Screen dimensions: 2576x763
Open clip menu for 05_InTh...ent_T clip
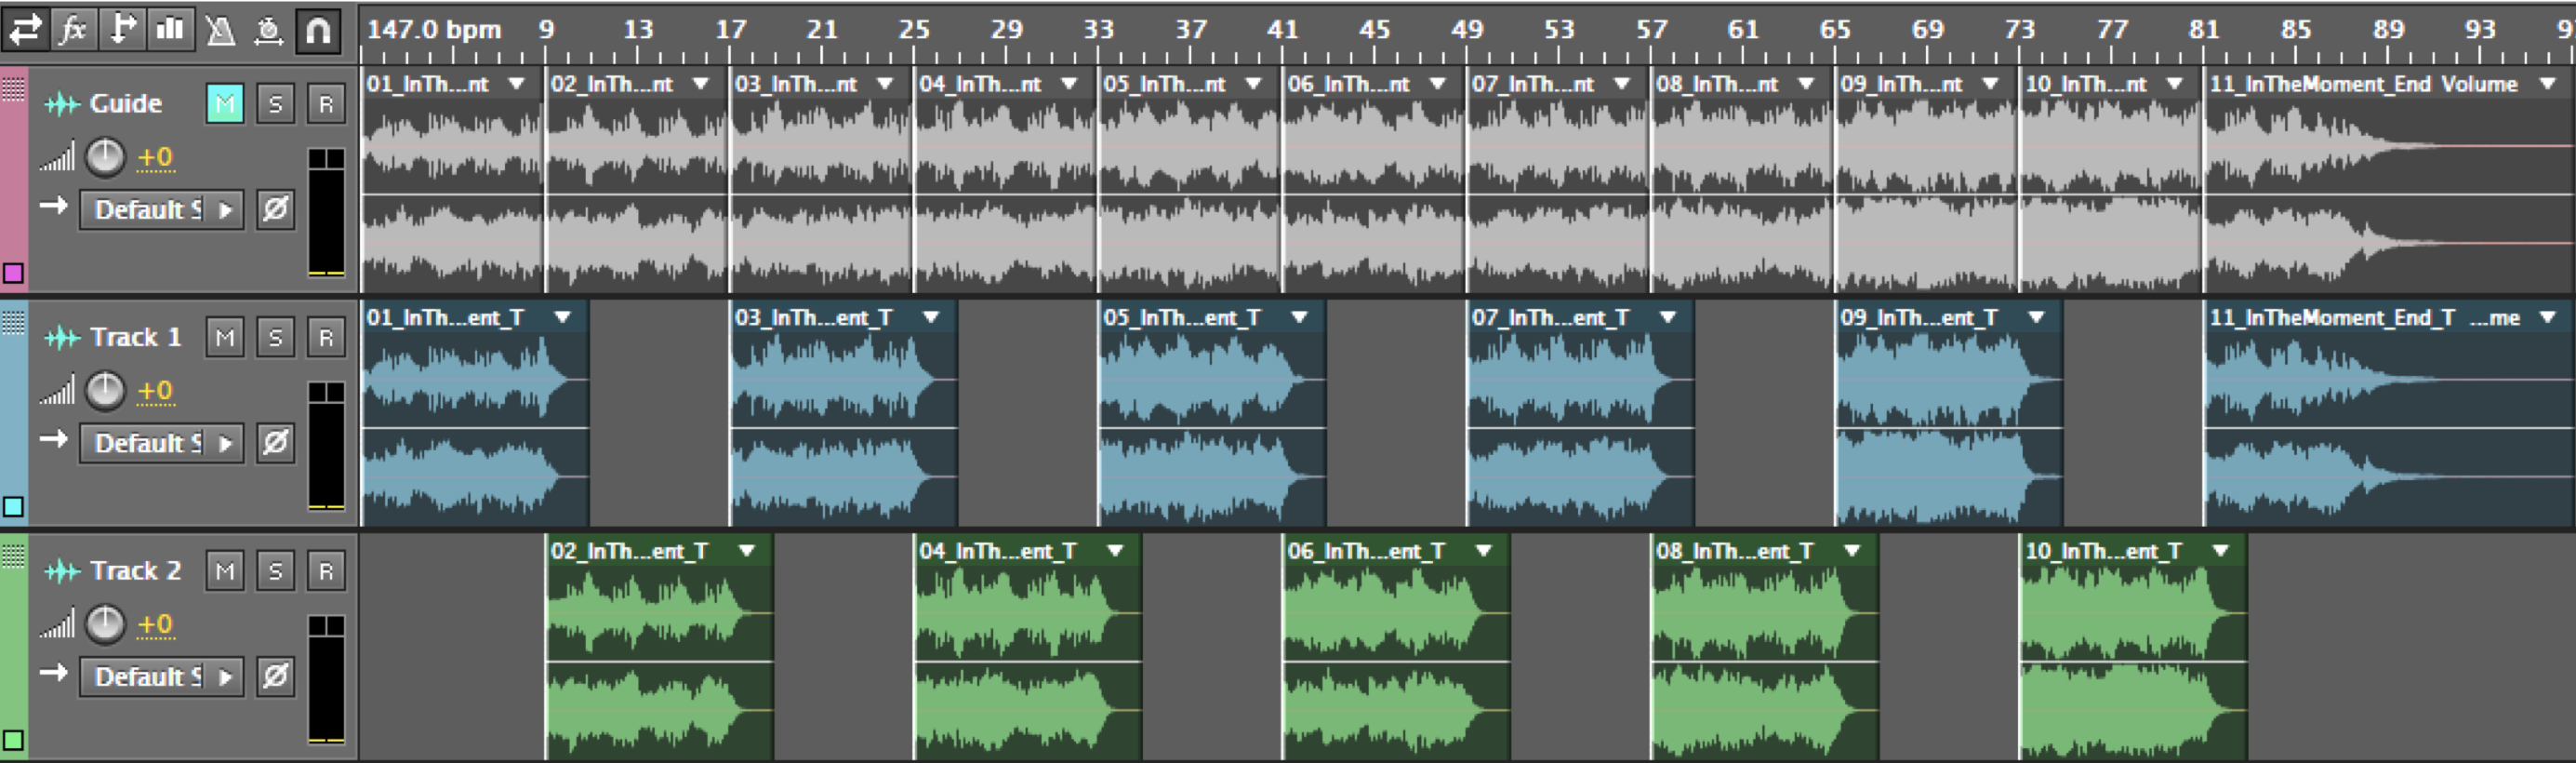pos(1299,317)
